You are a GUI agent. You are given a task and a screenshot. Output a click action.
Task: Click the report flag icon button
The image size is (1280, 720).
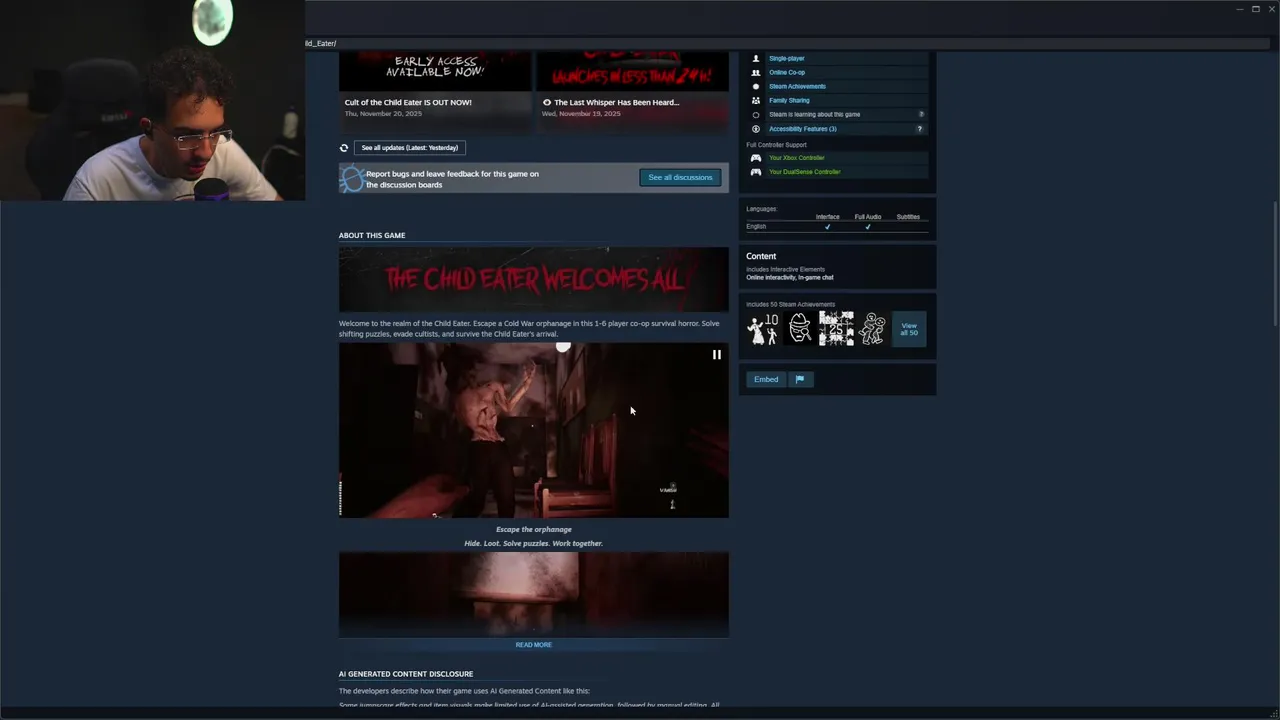click(x=799, y=379)
